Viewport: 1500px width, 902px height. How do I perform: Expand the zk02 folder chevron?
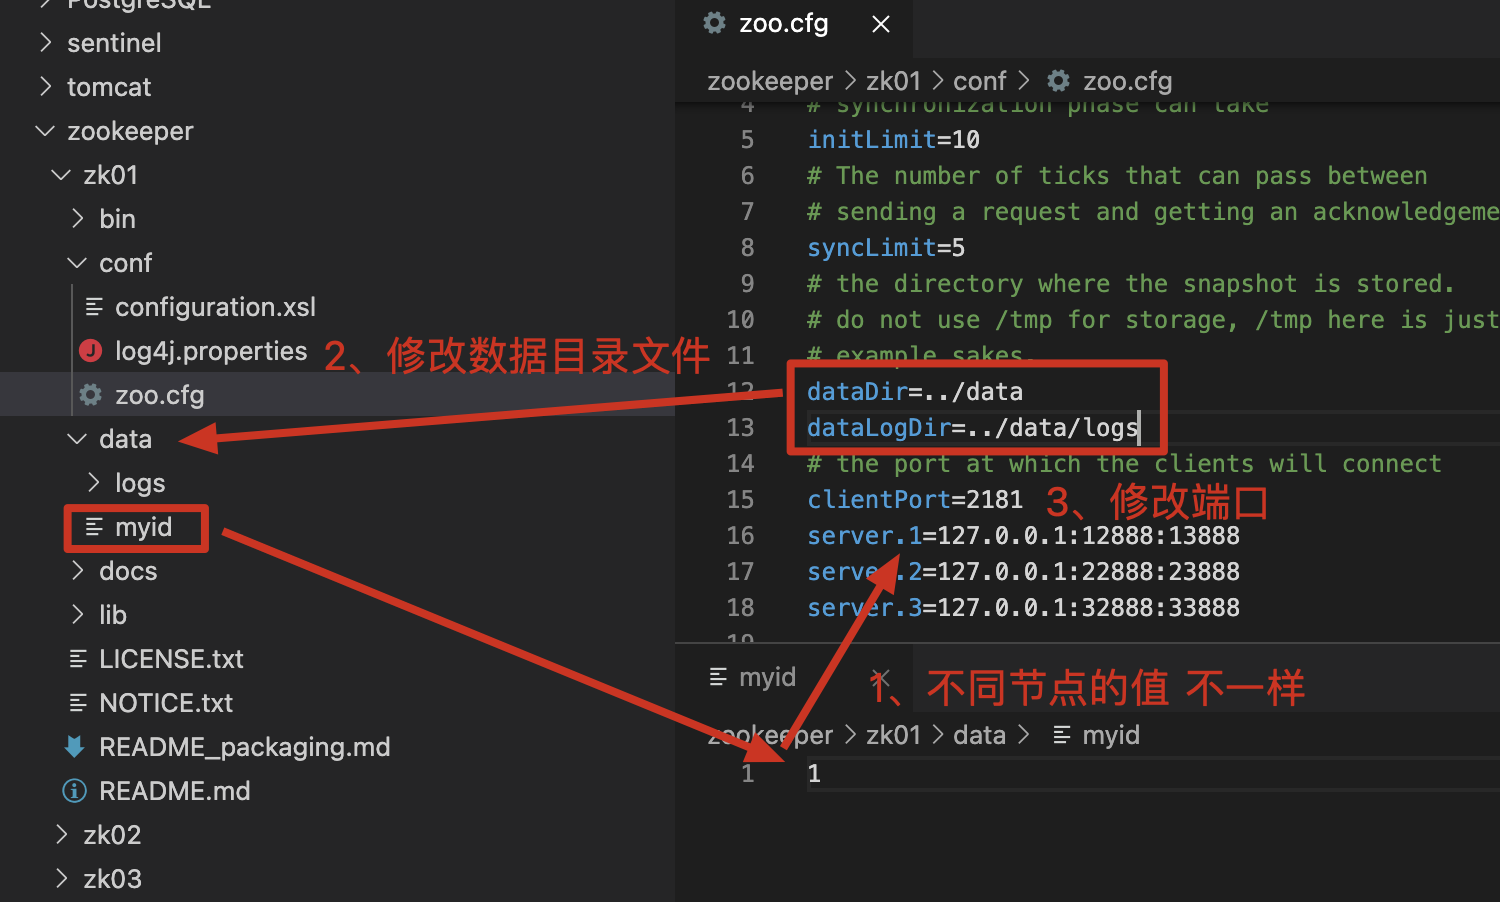[x=61, y=834]
